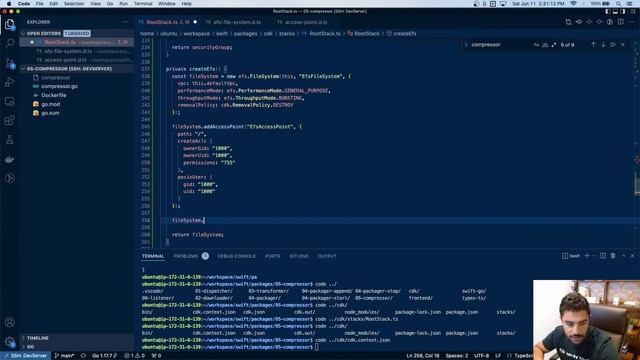Open changes icon in the editor toolbar
The width and height of the screenshot is (640, 360).
(x=568, y=22)
